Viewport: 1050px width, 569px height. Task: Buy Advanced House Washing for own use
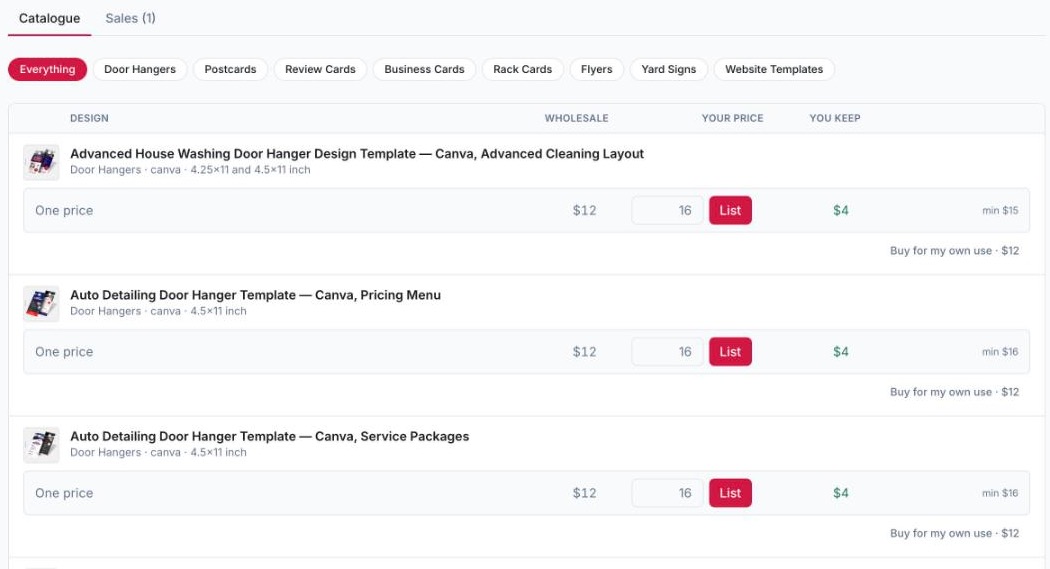click(x=954, y=250)
